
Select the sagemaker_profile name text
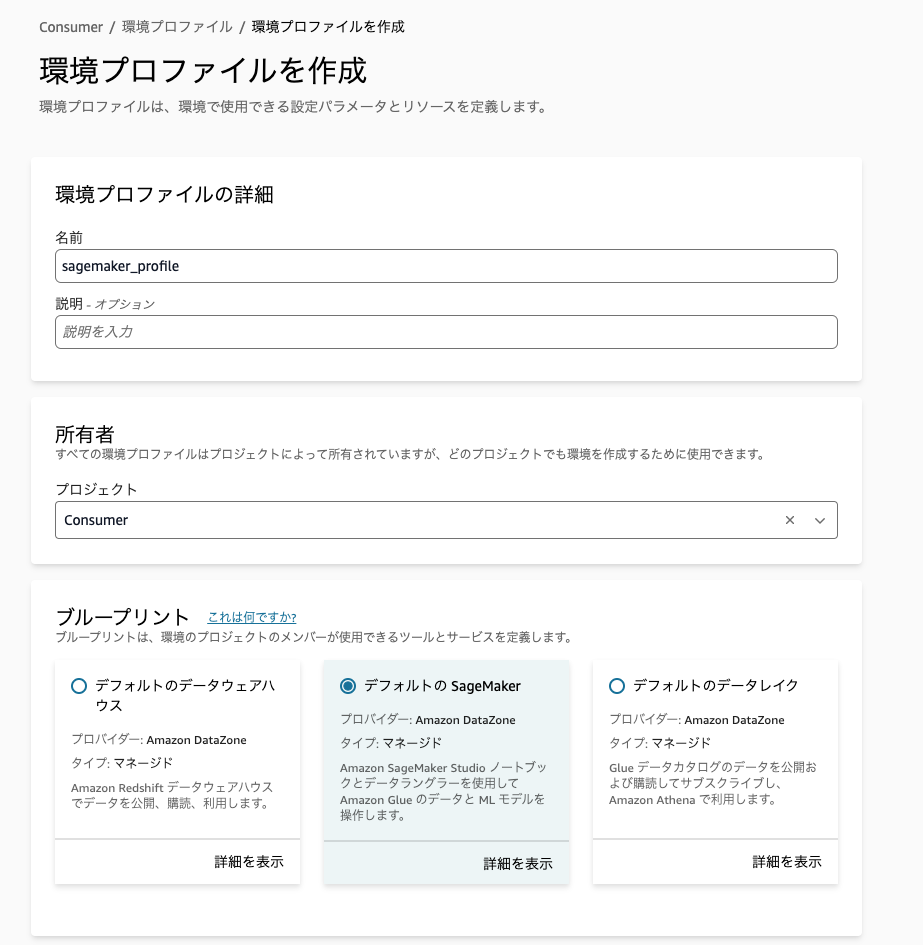(x=120, y=266)
